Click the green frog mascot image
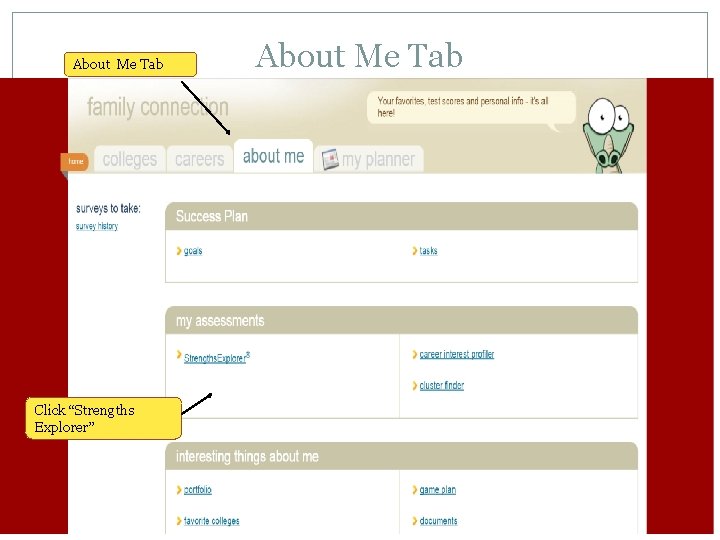Viewport: 720px width, 540px height. pos(608,135)
